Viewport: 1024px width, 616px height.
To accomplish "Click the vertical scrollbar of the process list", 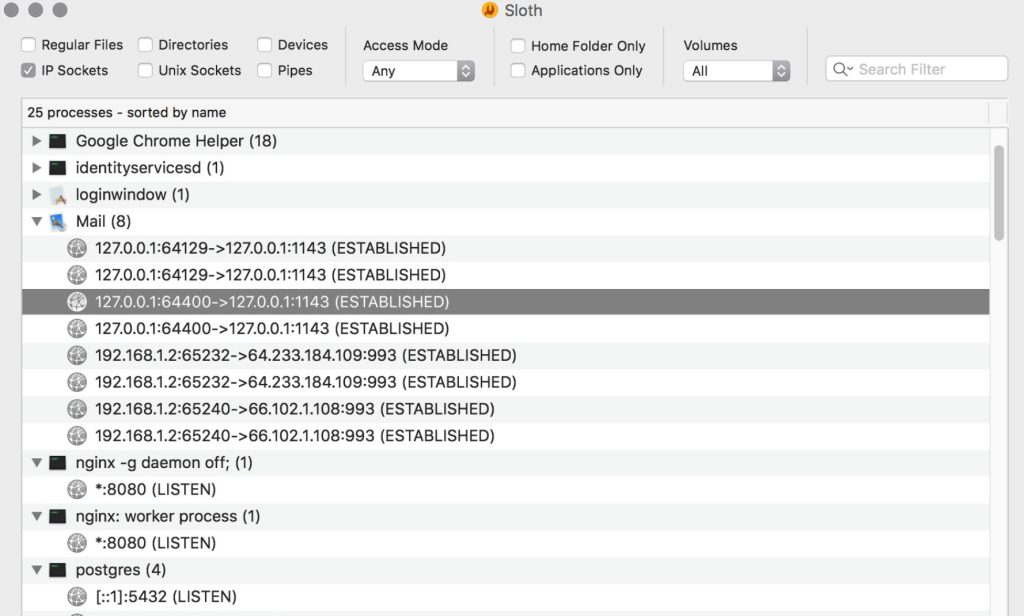I will click(999, 193).
